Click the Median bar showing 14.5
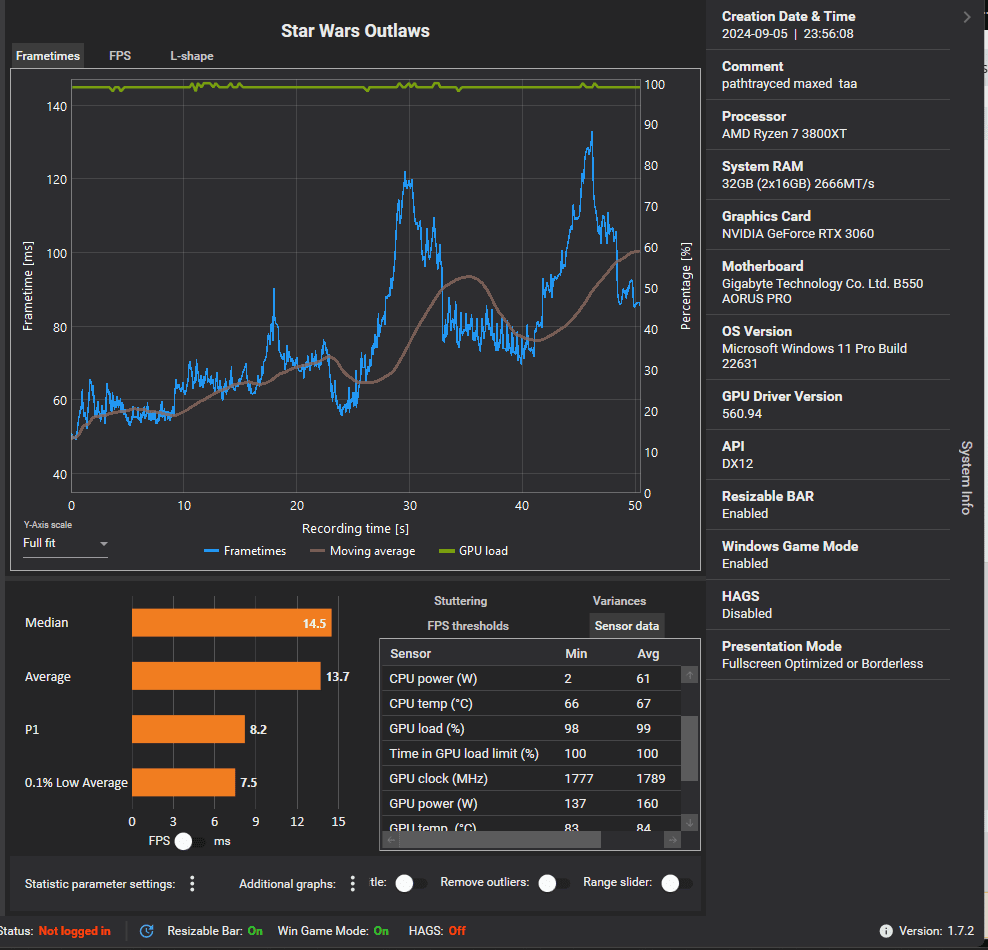The image size is (988, 950). coord(232,623)
